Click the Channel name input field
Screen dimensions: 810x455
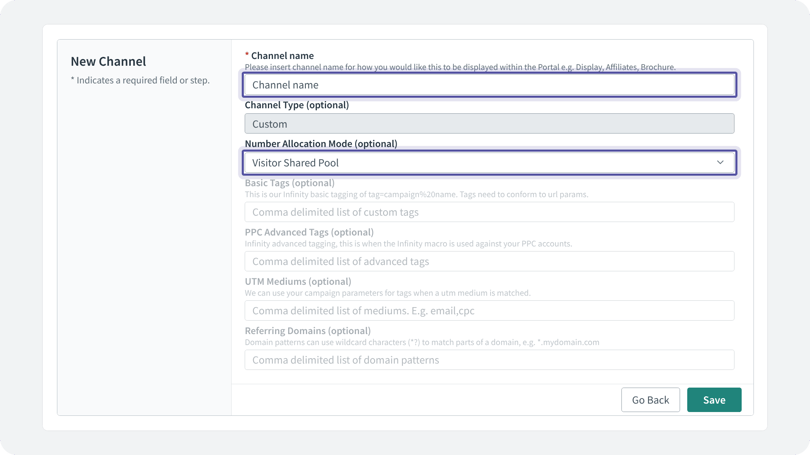[489, 85]
